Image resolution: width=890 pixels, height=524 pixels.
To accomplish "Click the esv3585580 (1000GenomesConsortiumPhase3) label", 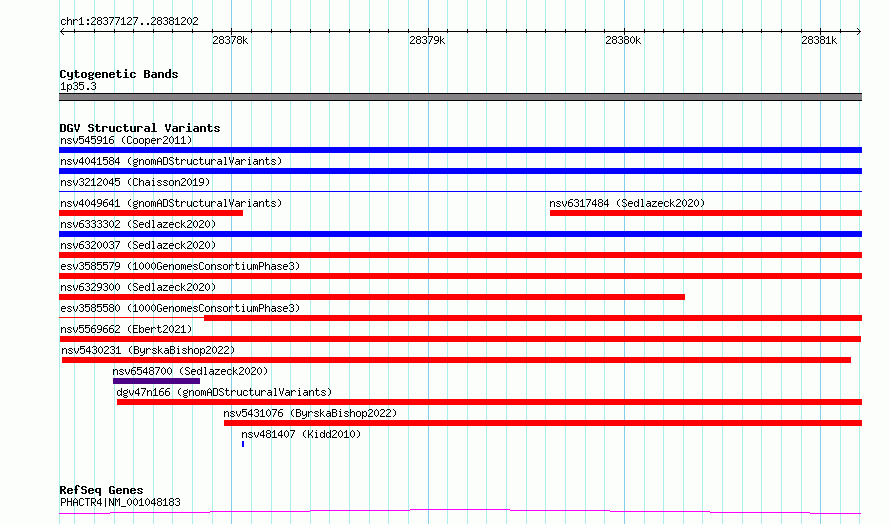I will click(180, 308).
